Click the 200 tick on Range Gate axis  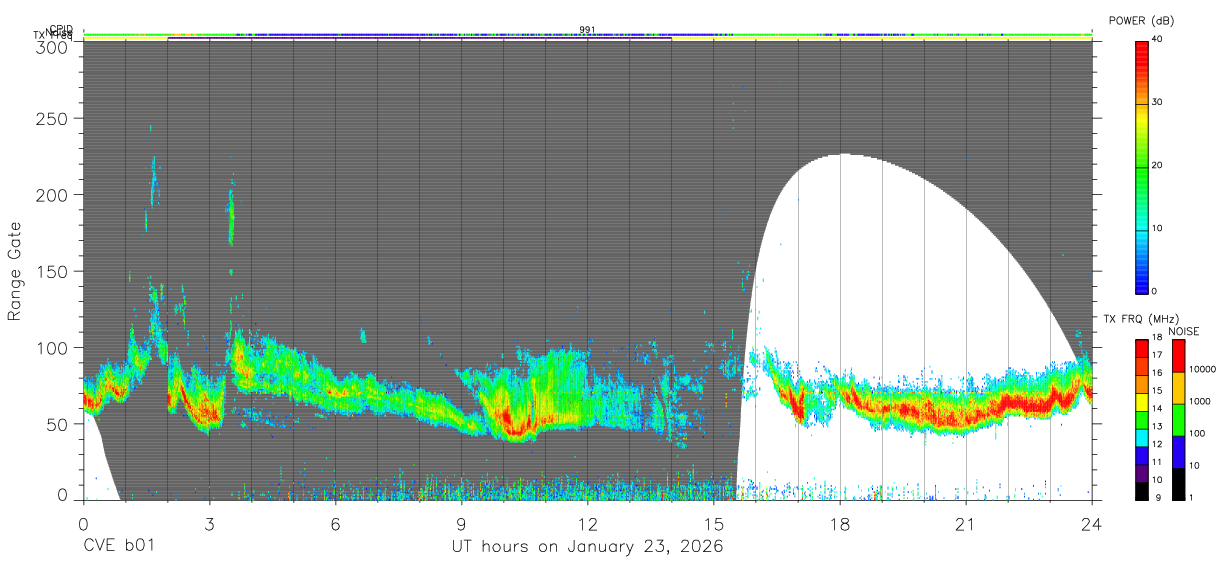point(54,194)
